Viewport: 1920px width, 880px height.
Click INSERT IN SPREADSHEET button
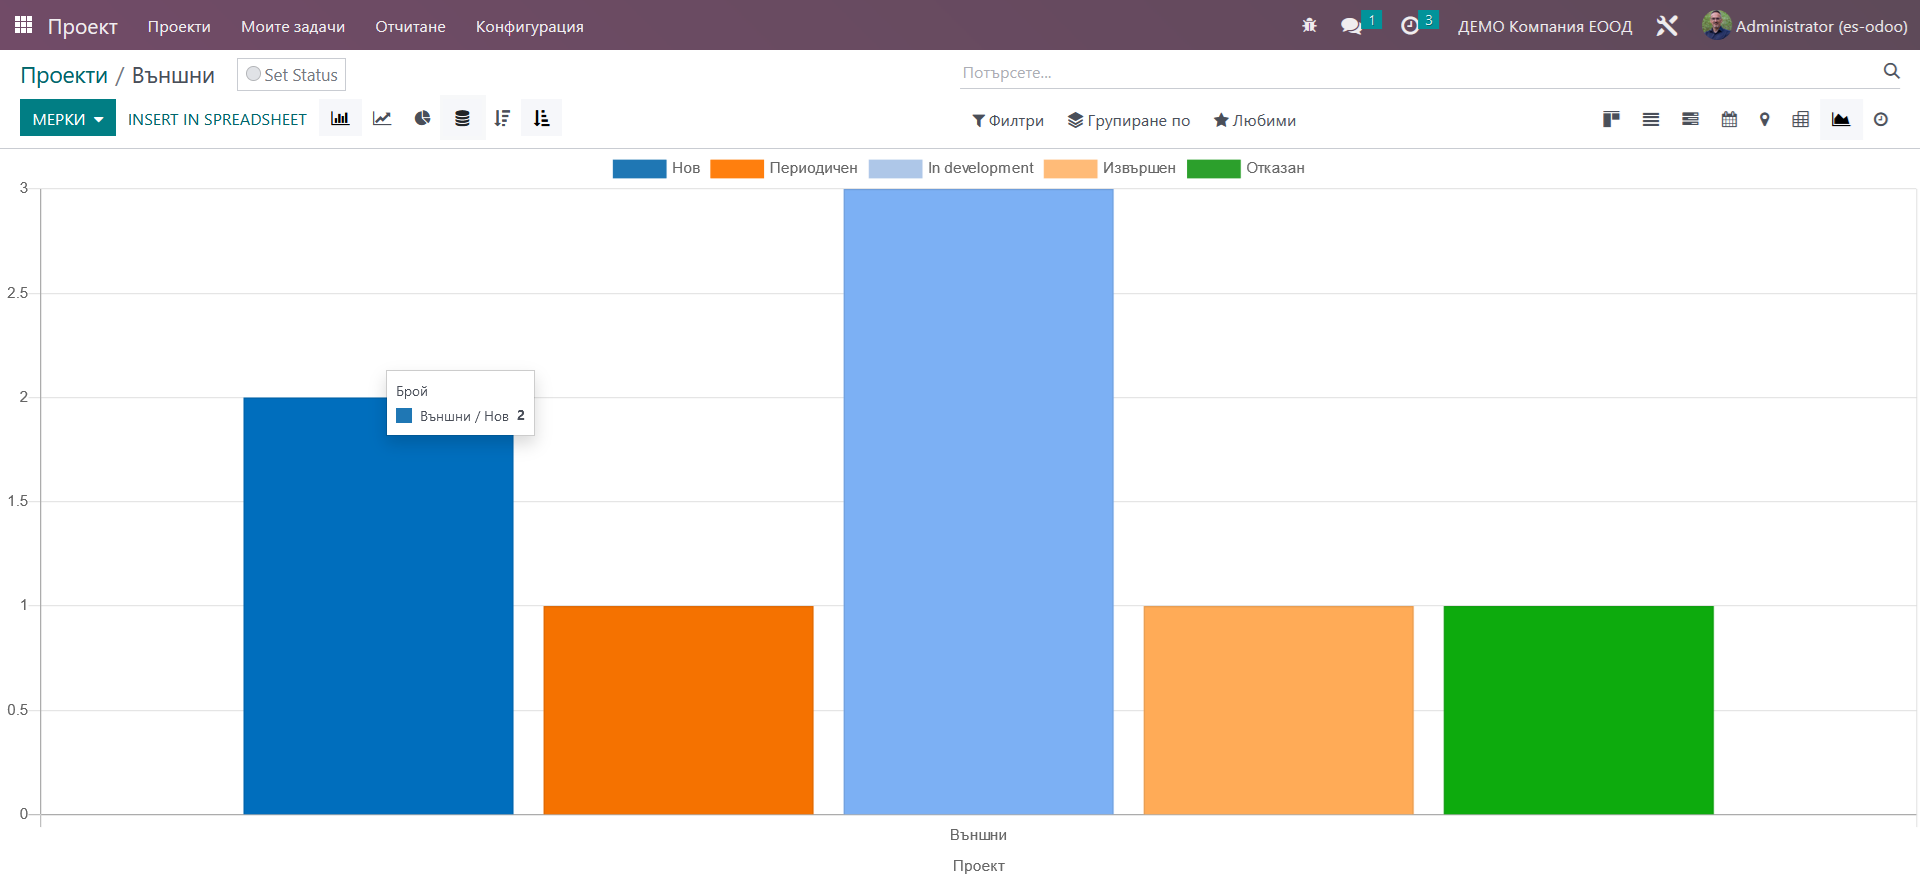click(x=217, y=119)
